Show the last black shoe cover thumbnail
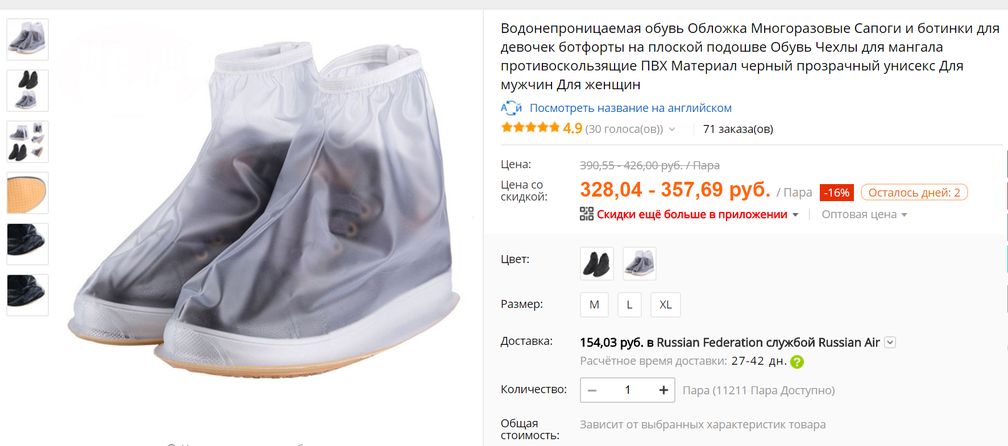The width and height of the screenshot is (1008, 446). pos(27,294)
